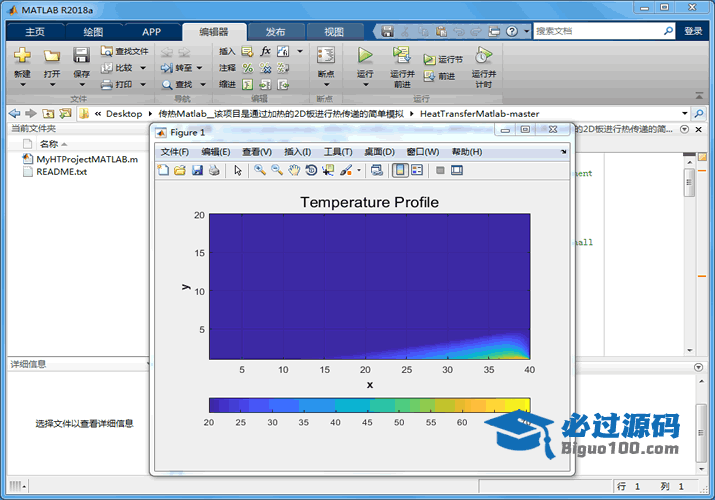Viewport: 715px width, 500px height.
Task: Click the address bar search magnifier icon
Action: pos(698,113)
